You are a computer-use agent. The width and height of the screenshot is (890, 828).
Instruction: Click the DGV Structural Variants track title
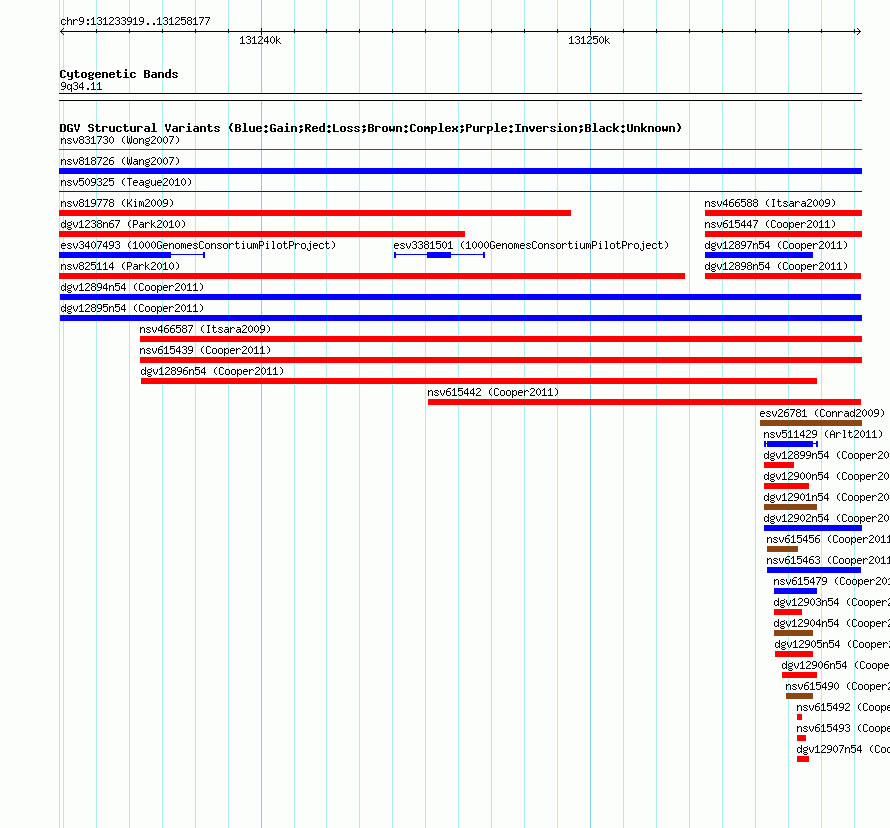[x=371, y=128]
